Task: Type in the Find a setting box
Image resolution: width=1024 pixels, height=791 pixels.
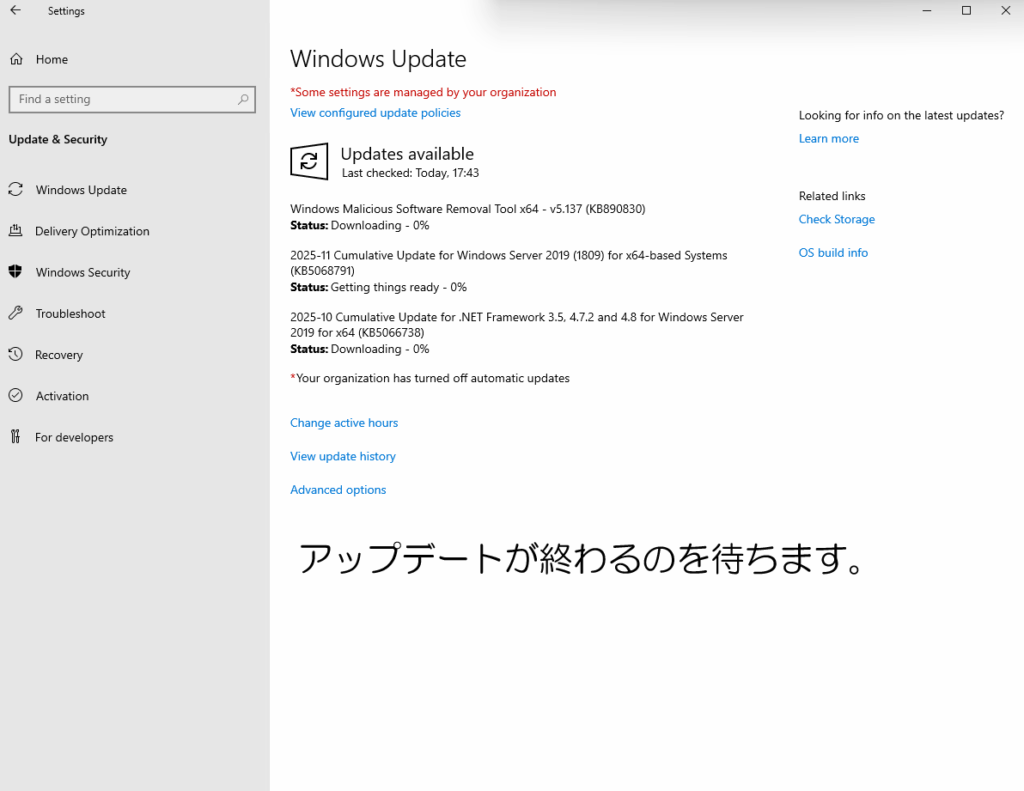Action: coord(120,100)
